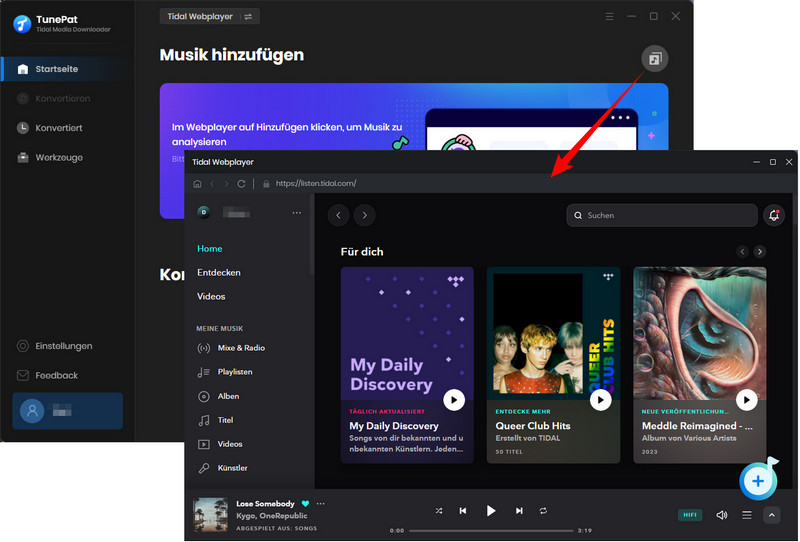
Task: Open Werkzeuge in TunePat sidebar
Action: pyautogui.click(x=58, y=158)
